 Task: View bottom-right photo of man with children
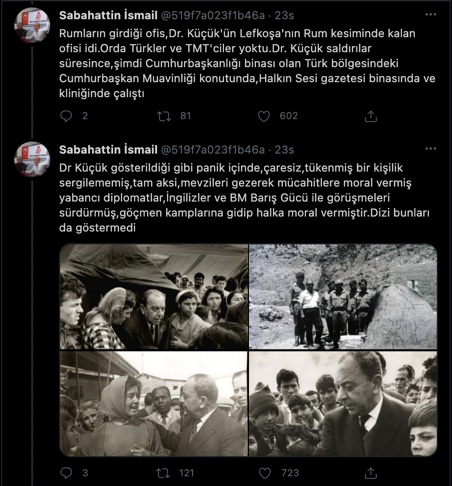click(x=343, y=404)
